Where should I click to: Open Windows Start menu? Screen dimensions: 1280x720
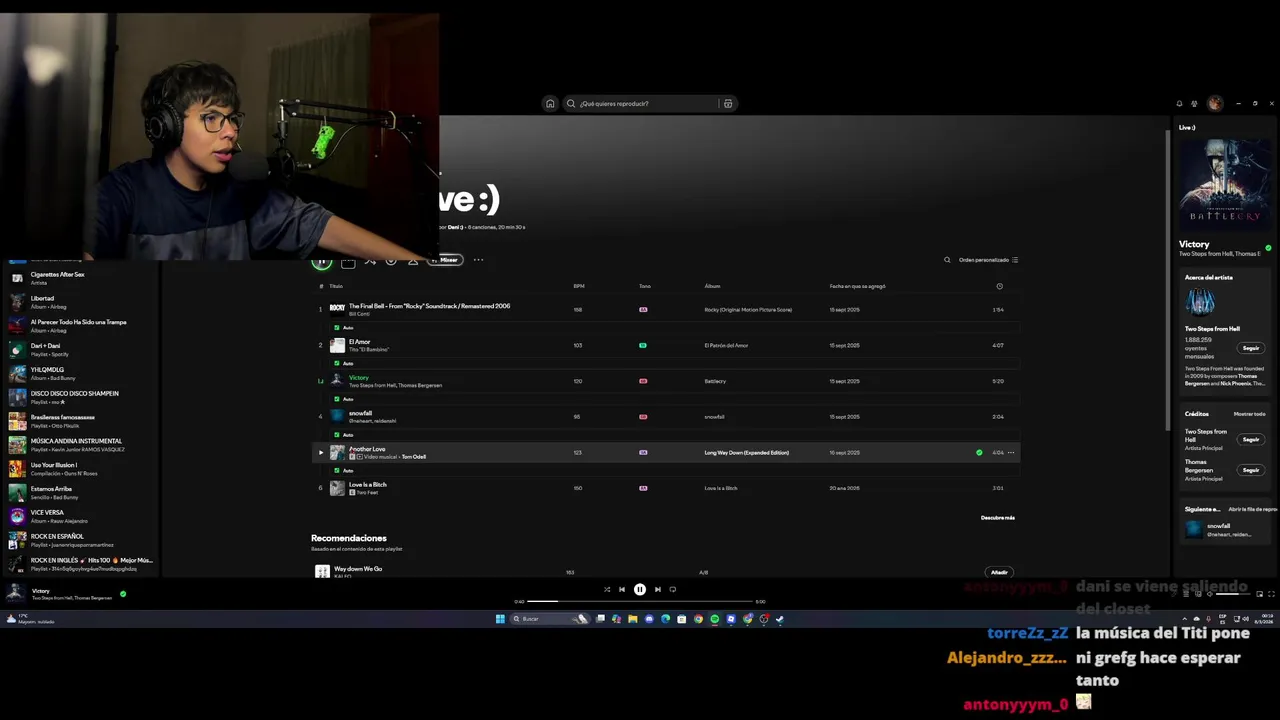[500, 619]
